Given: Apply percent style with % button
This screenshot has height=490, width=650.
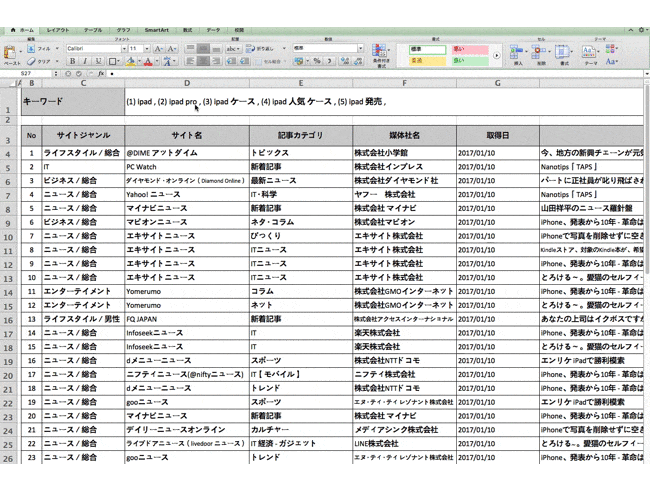Looking at the screenshot, I should 317,61.
